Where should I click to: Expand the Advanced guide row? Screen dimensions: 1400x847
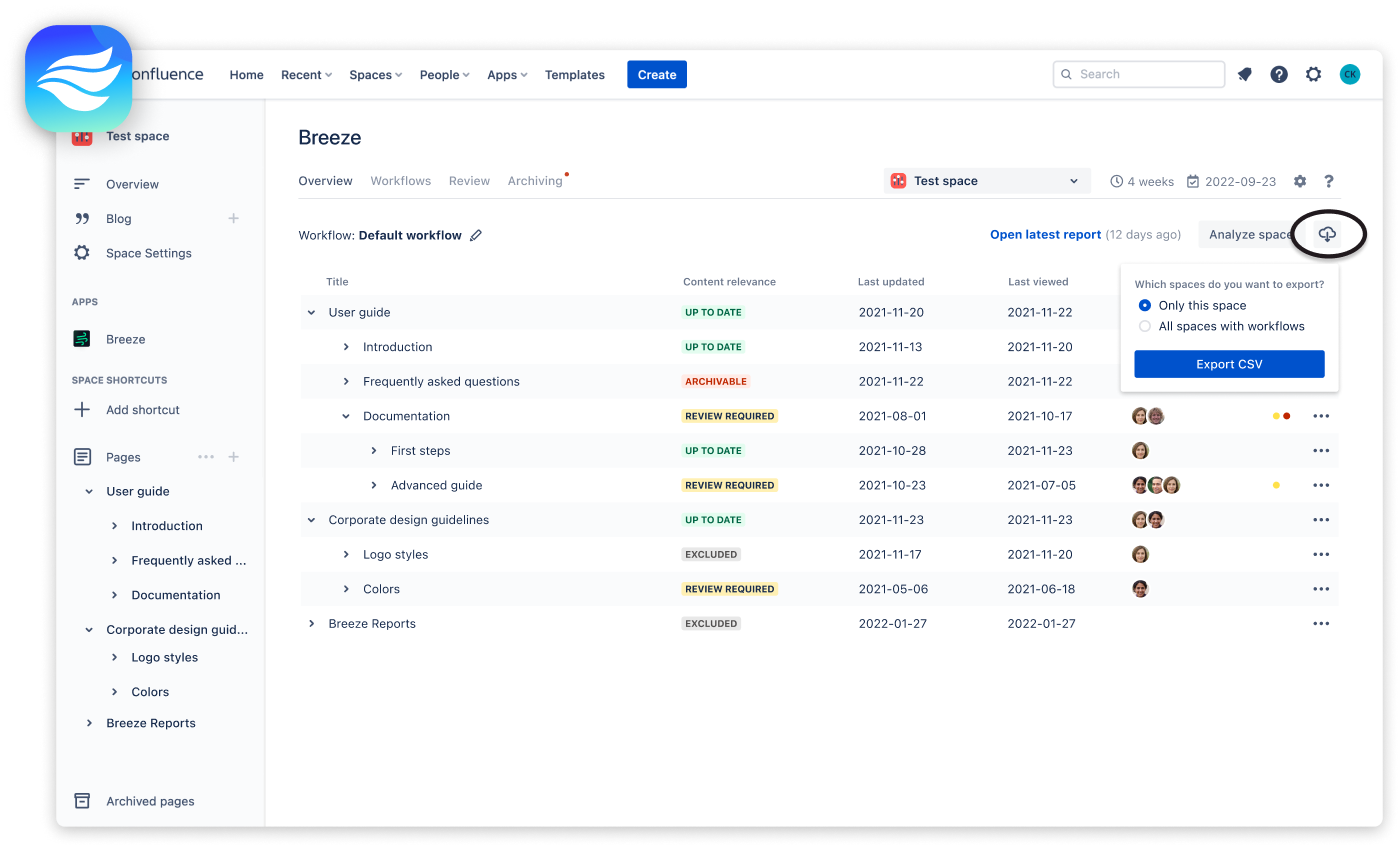pyautogui.click(x=374, y=485)
